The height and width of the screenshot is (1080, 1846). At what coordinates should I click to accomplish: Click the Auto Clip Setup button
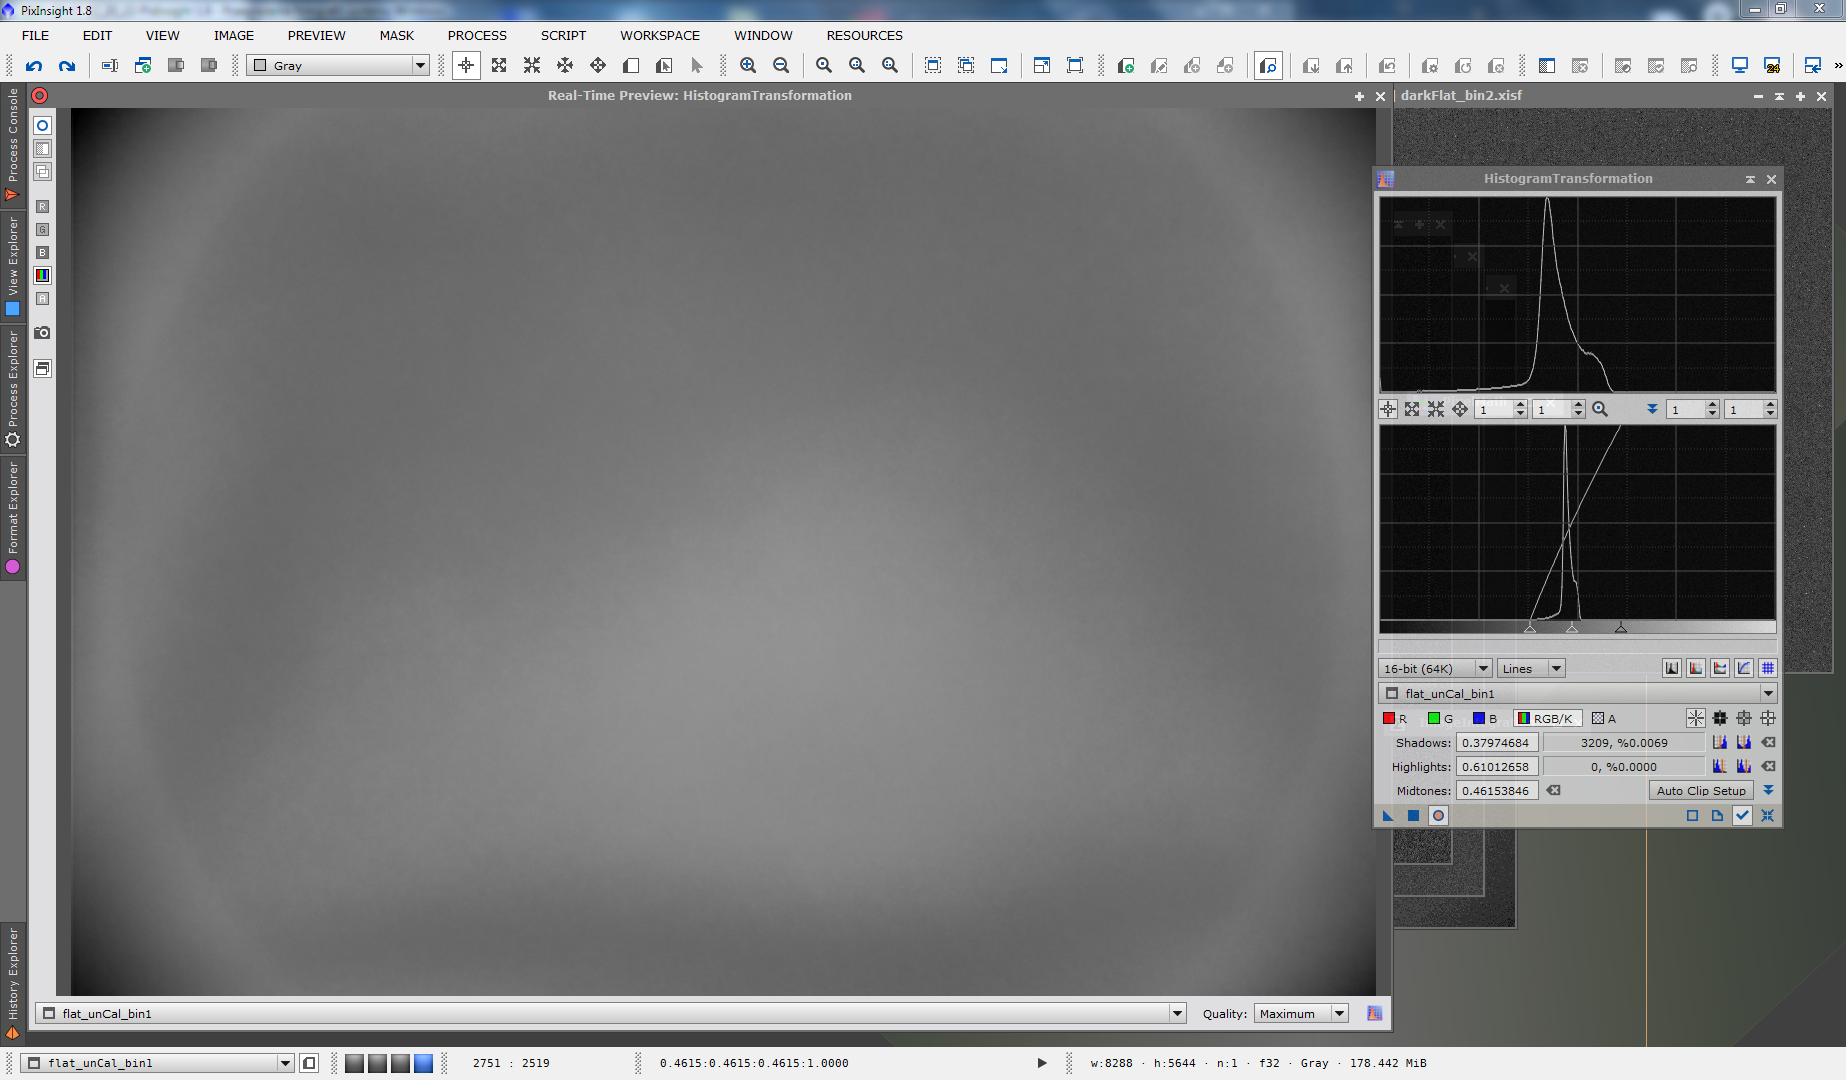click(1700, 790)
